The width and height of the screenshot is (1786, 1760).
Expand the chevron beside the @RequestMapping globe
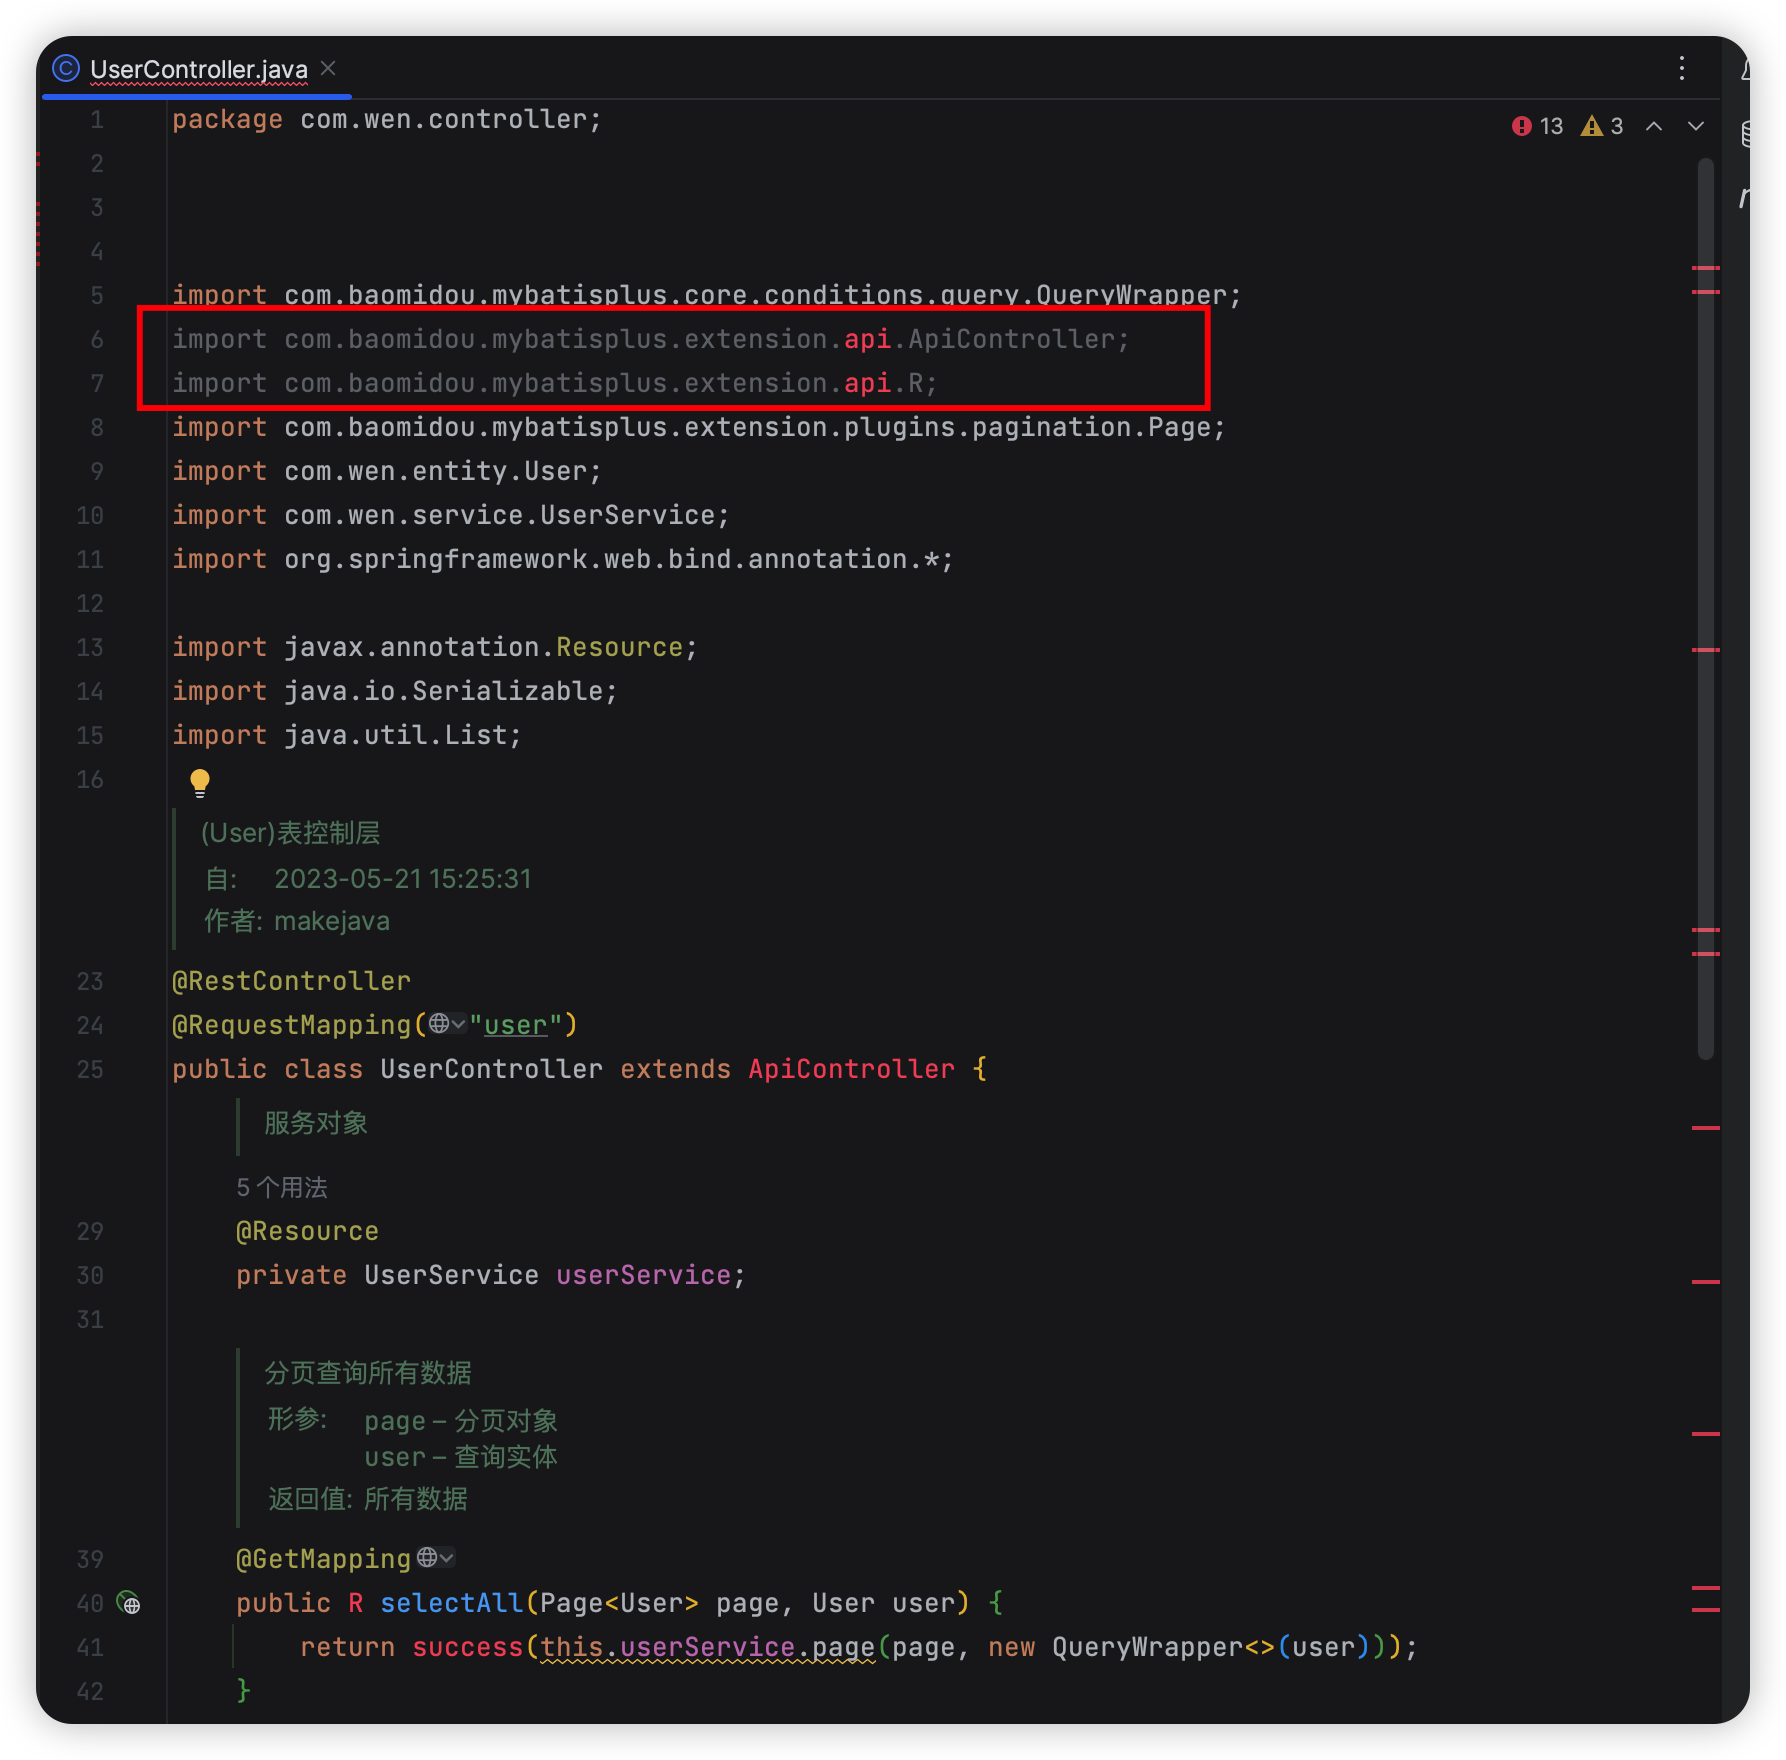(x=459, y=1025)
